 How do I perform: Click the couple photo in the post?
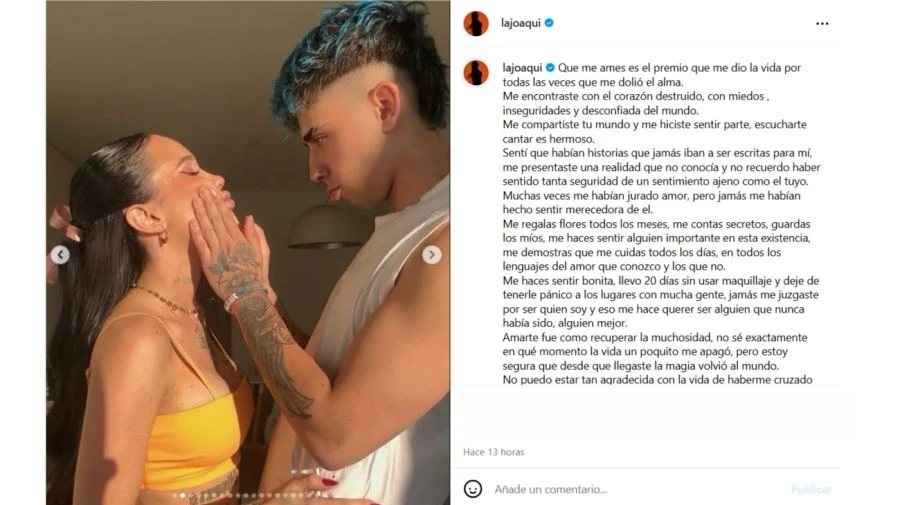(x=248, y=252)
